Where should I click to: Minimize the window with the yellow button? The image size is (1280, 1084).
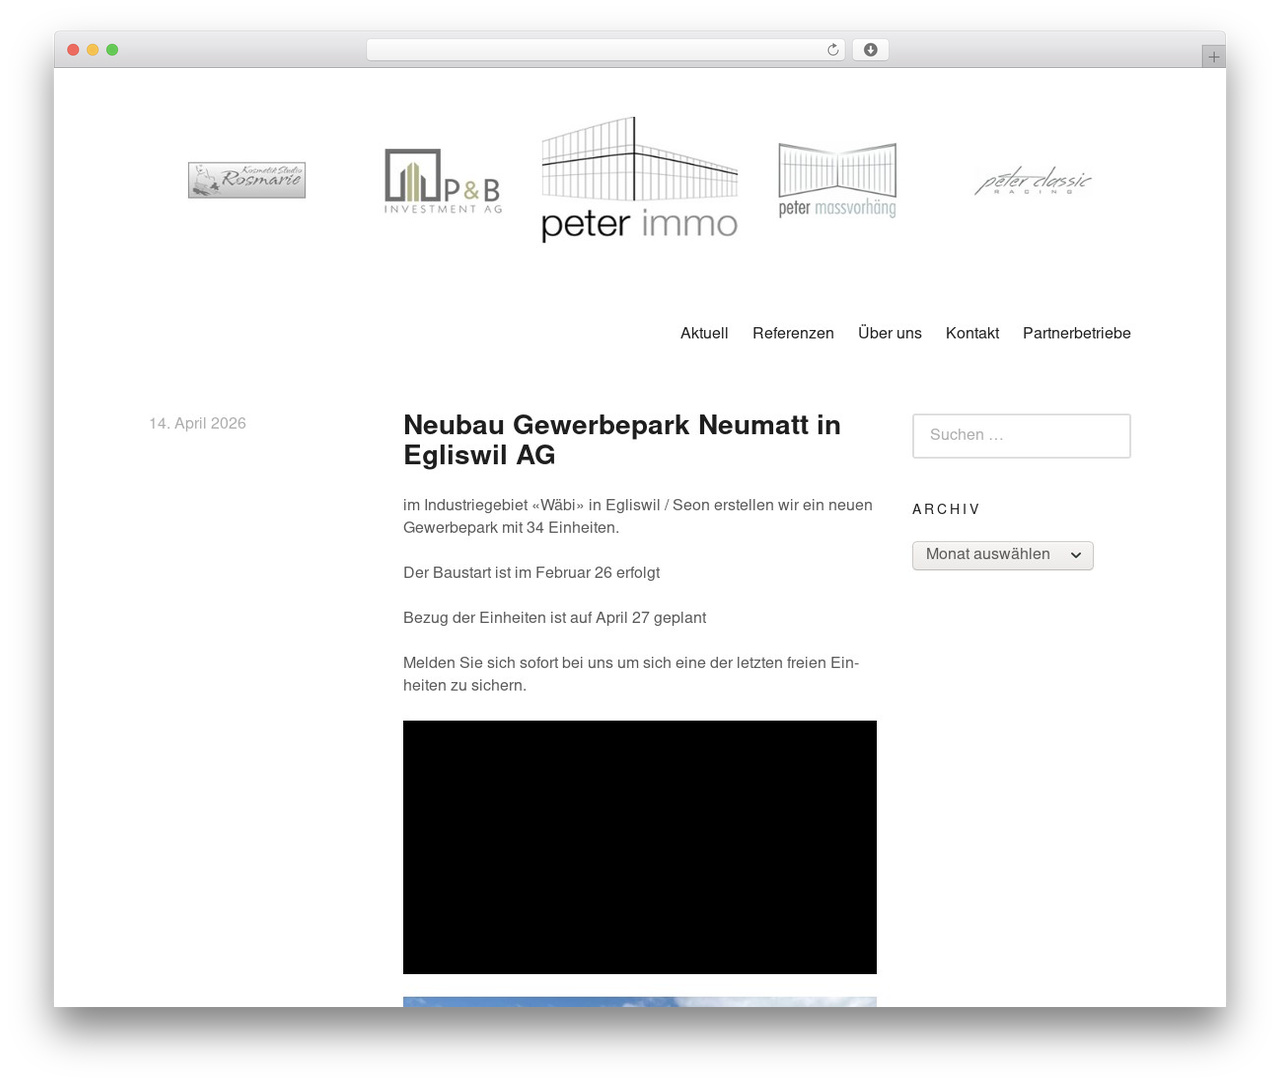(93, 50)
